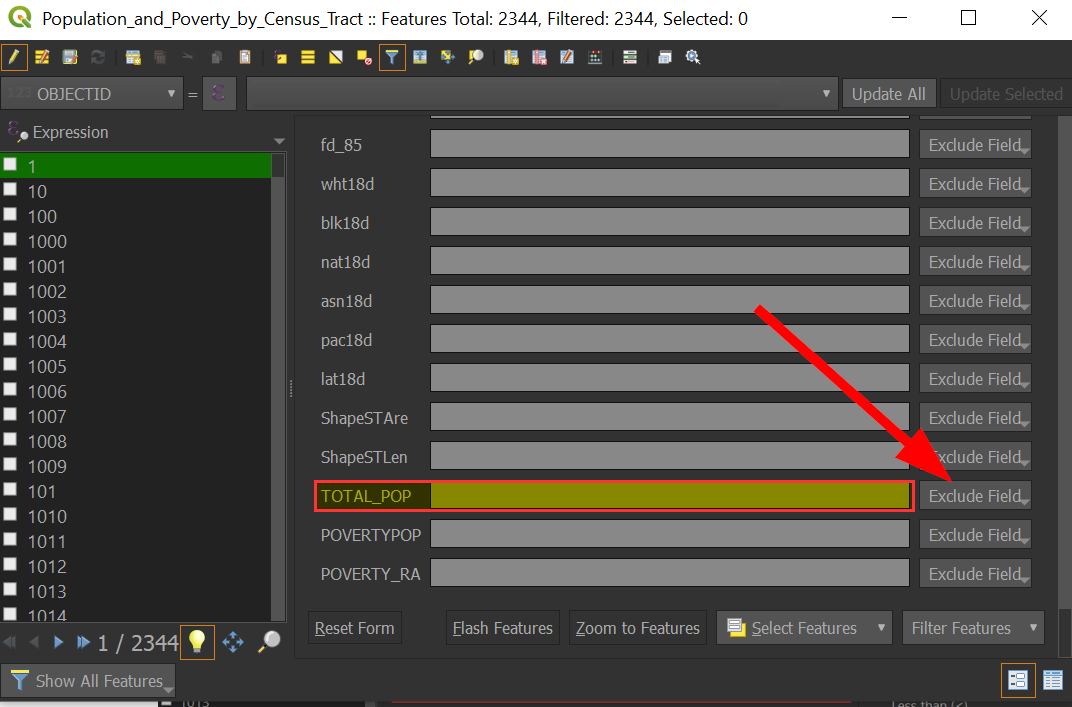Toggle editing mode with the pencil icon

click(14, 57)
